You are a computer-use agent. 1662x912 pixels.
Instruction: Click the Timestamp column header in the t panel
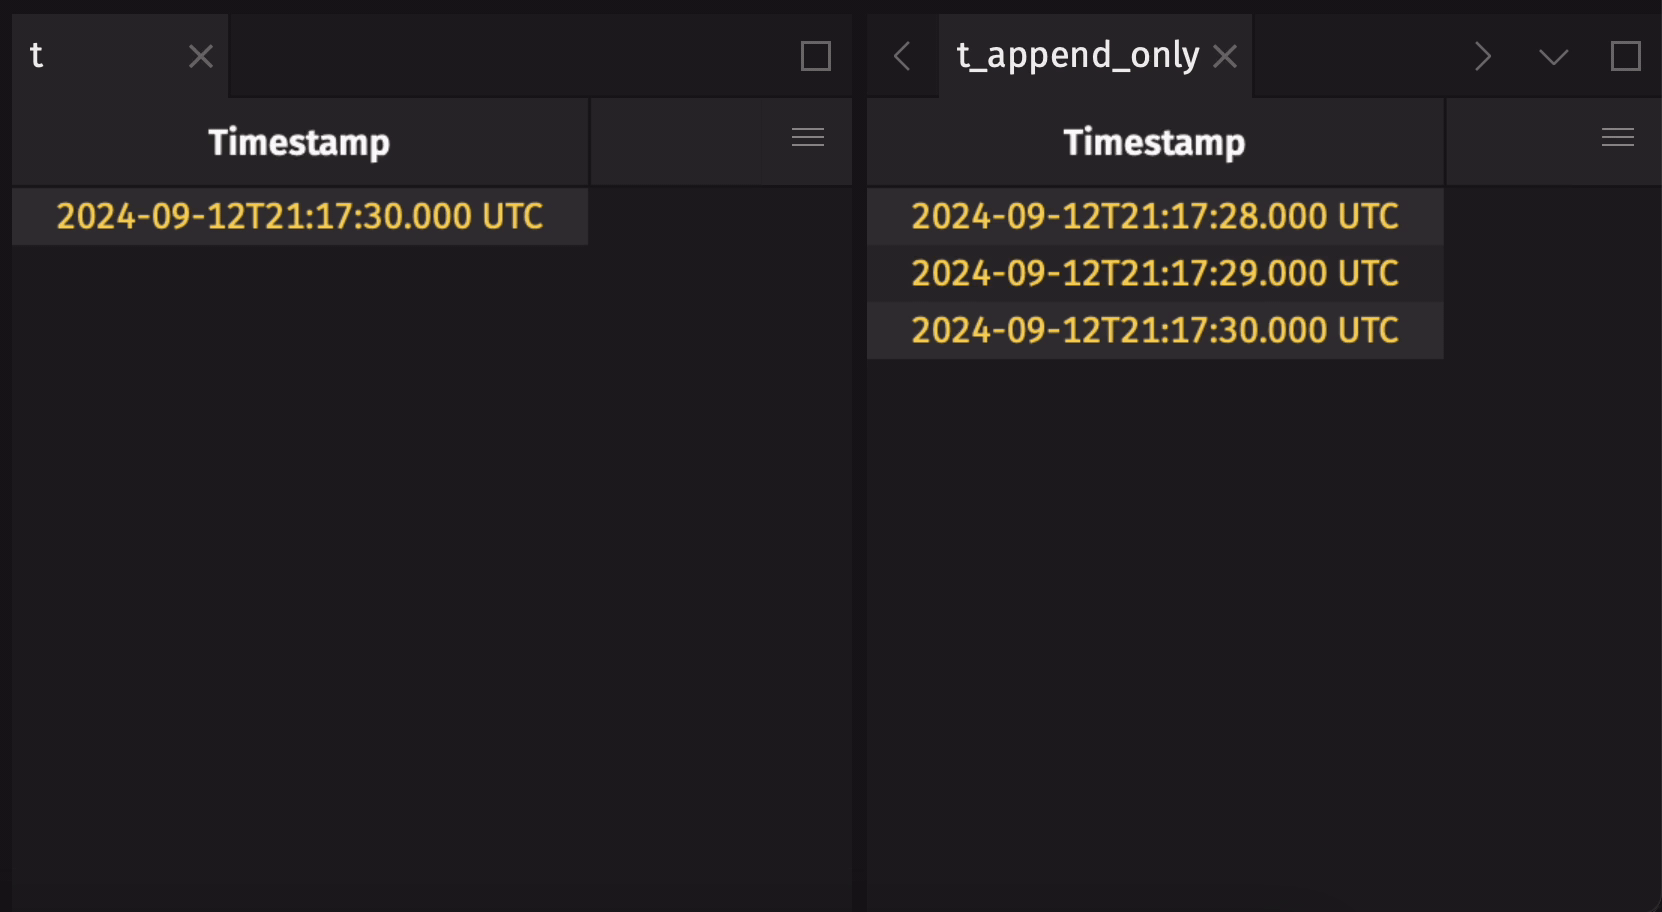click(x=299, y=141)
